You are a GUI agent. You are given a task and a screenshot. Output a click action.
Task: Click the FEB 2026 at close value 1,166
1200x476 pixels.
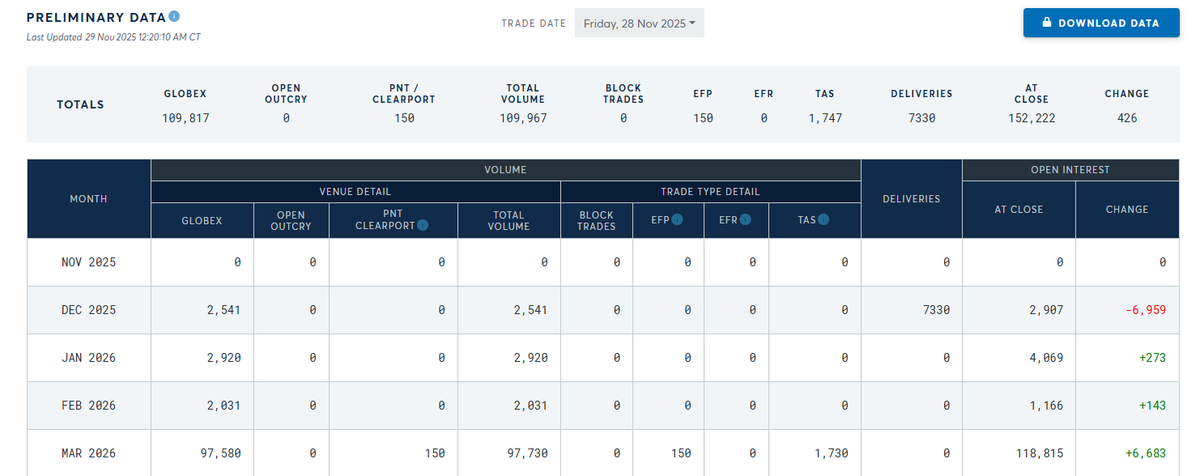[1046, 406]
